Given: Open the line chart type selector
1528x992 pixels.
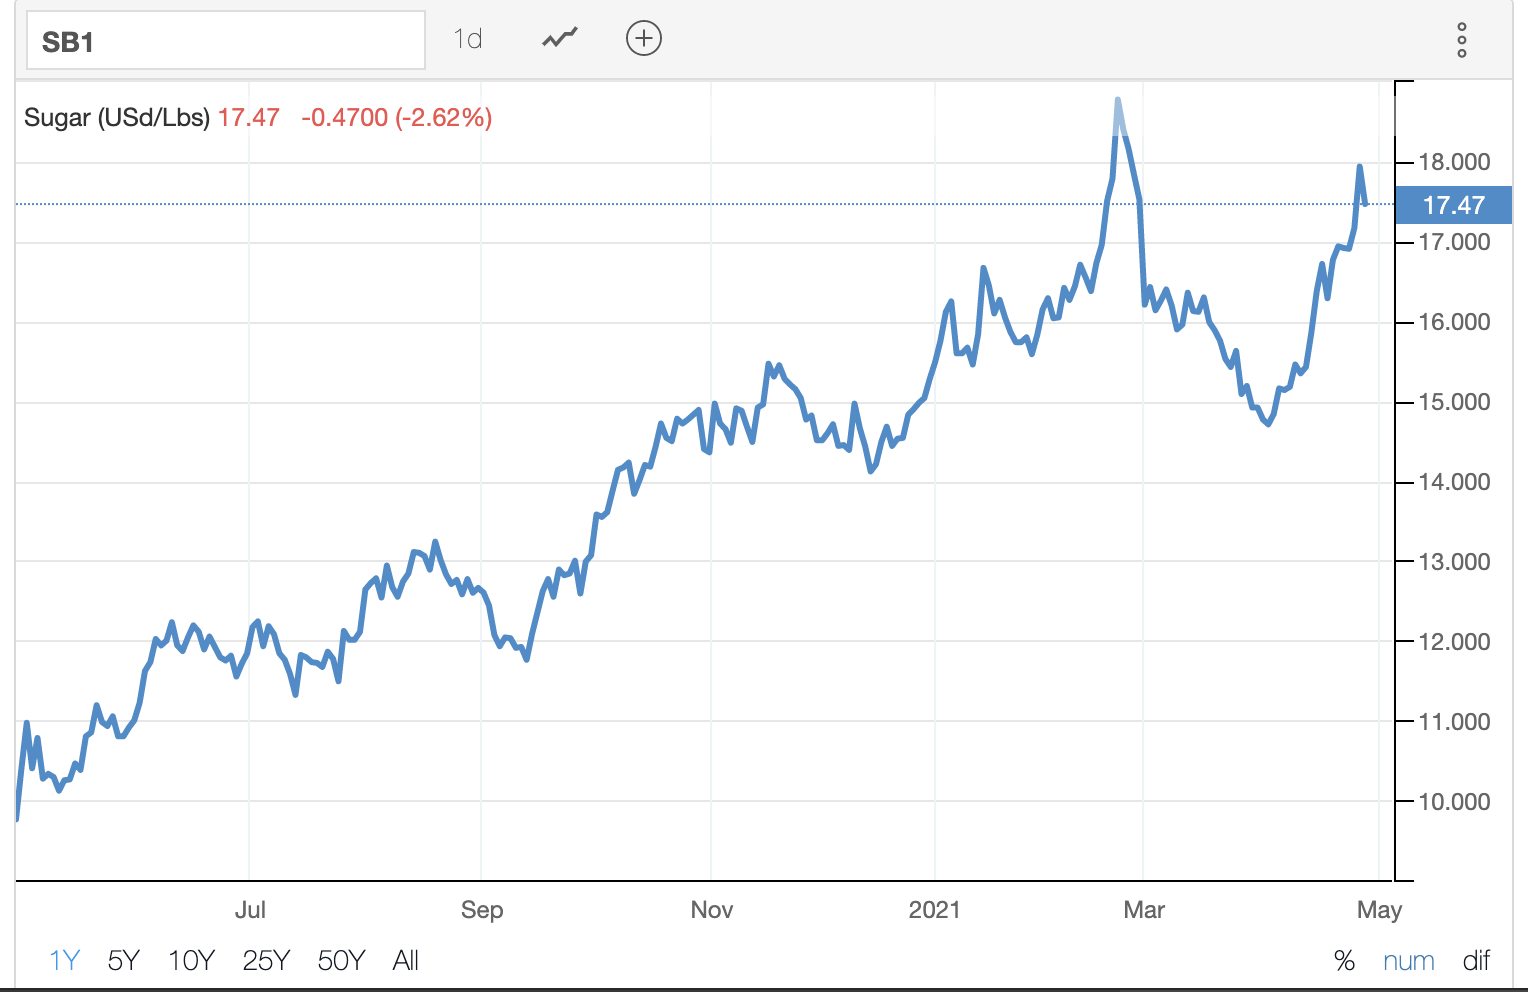Looking at the screenshot, I should click(560, 38).
